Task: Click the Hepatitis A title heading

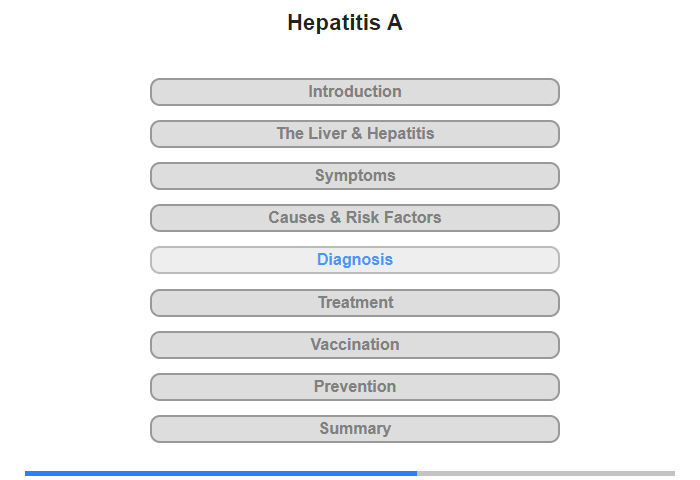Action: (345, 23)
